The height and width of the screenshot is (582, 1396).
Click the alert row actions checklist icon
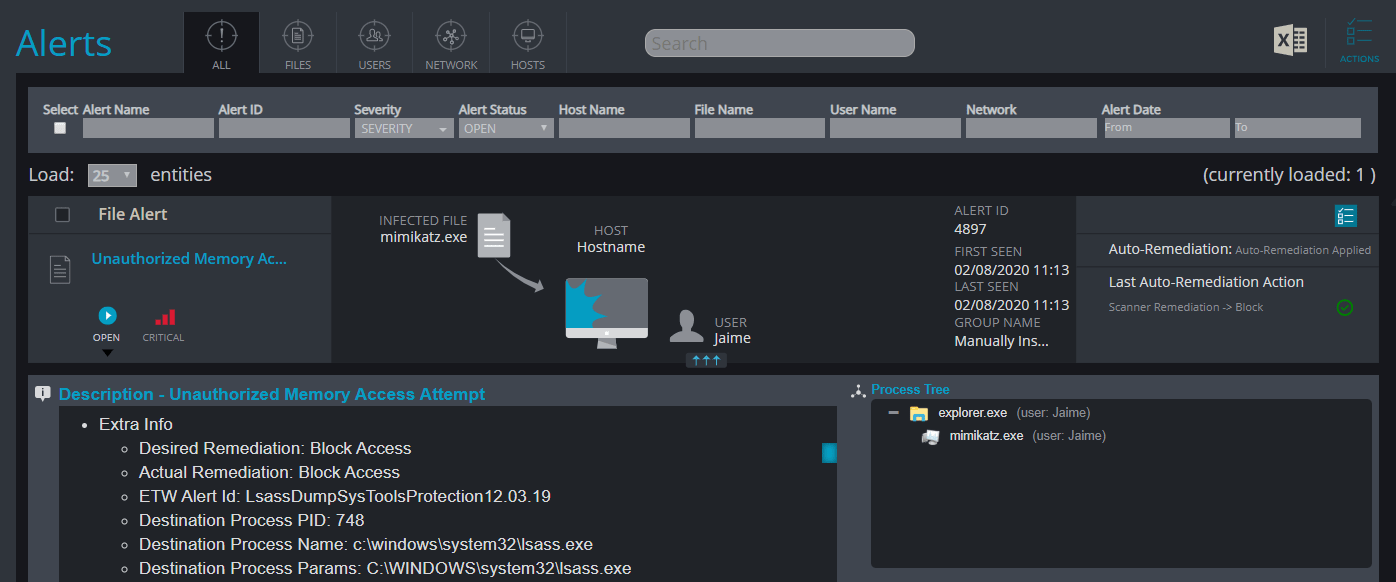click(1345, 216)
